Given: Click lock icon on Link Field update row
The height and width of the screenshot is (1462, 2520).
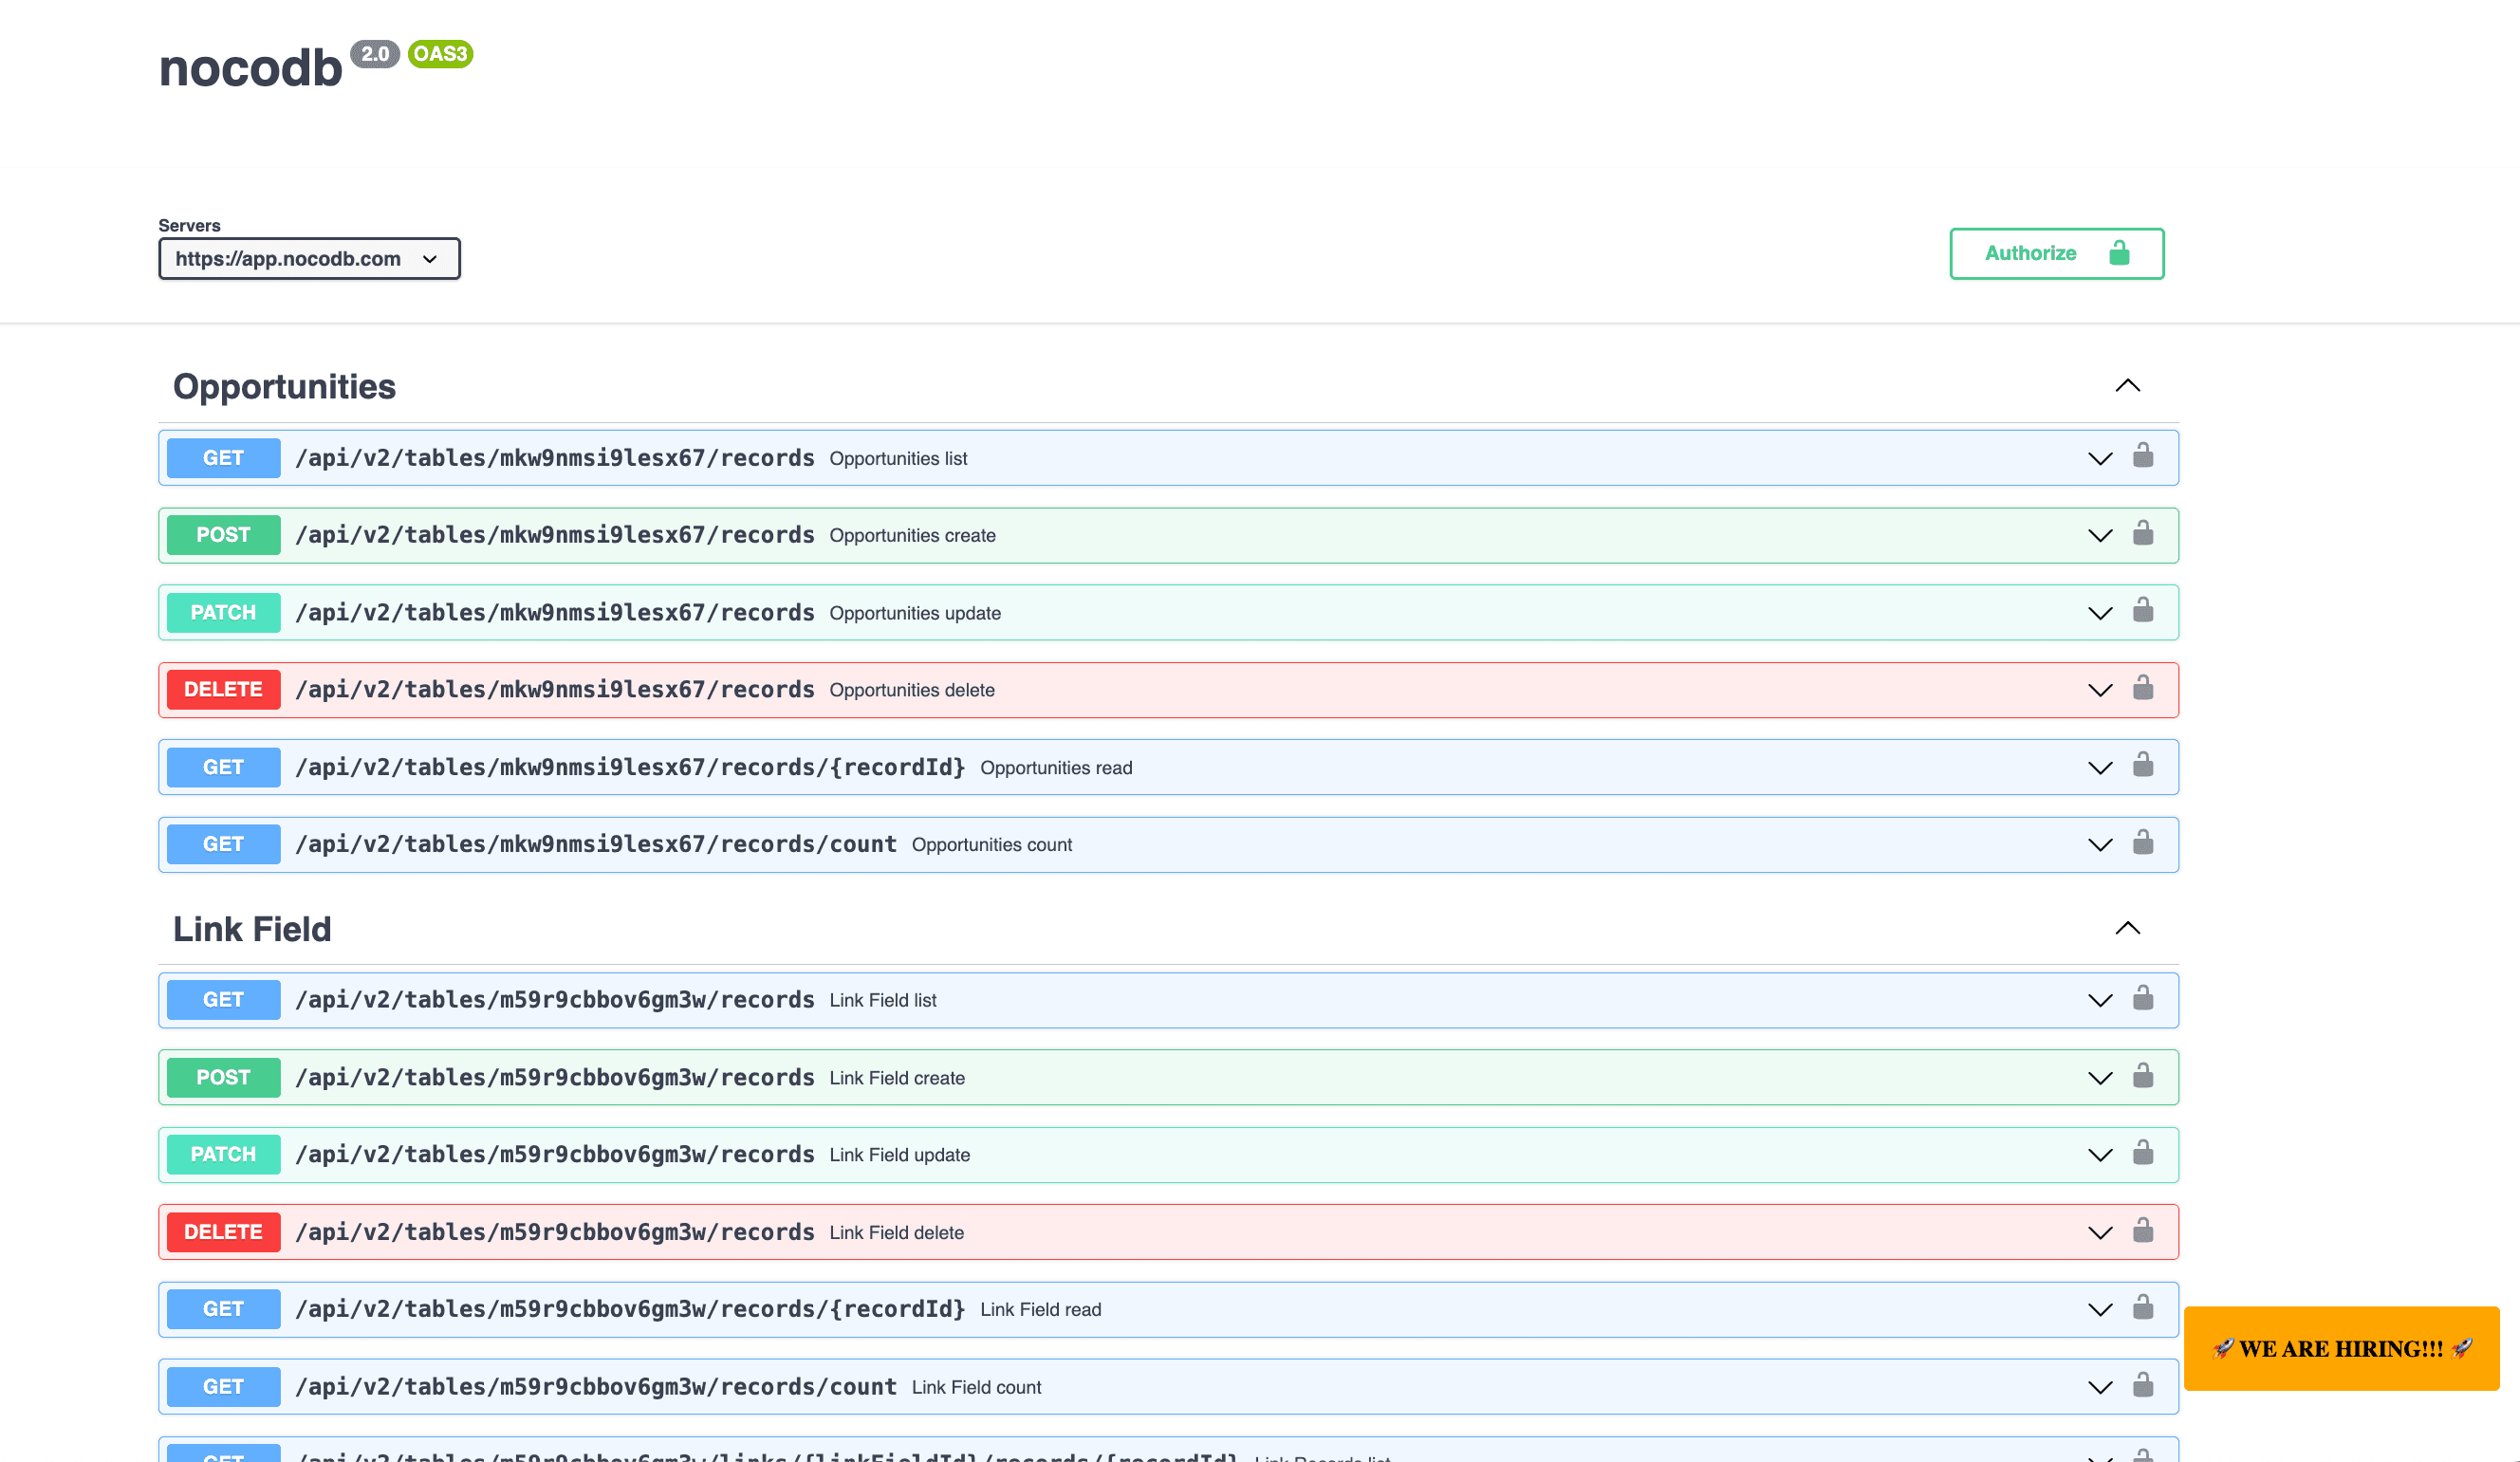Looking at the screenshot, I should click(2142, 1154).
